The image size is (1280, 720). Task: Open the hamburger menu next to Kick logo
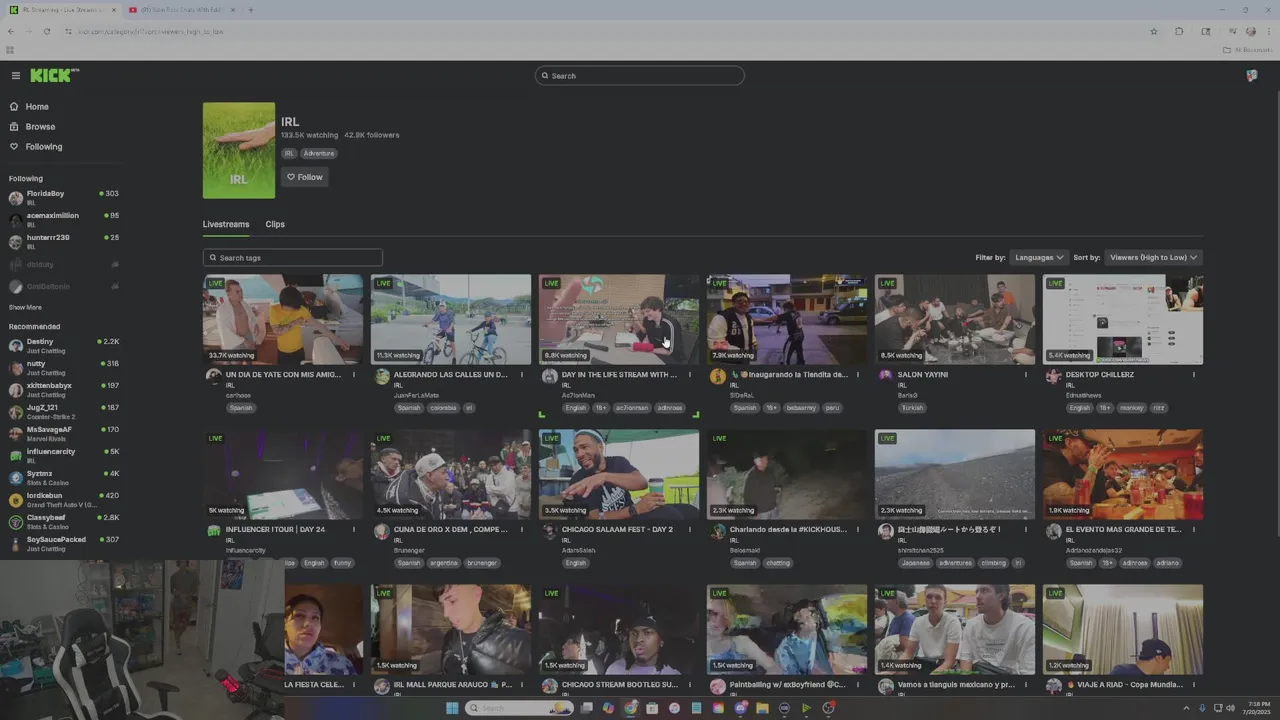coord(16,76)
